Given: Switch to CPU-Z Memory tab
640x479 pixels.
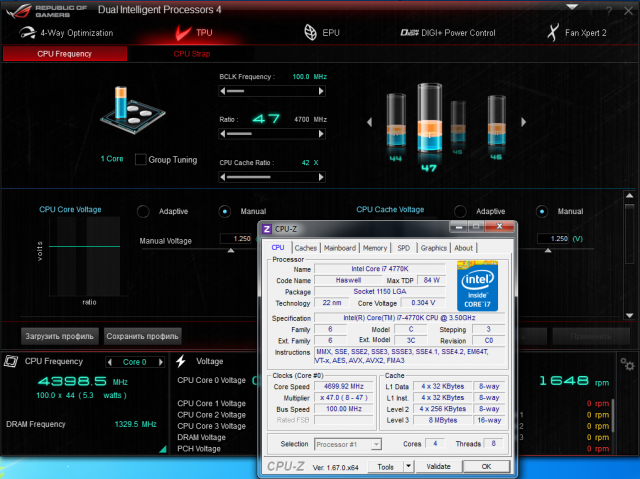Looking at the screenshot, I should 375,248.
